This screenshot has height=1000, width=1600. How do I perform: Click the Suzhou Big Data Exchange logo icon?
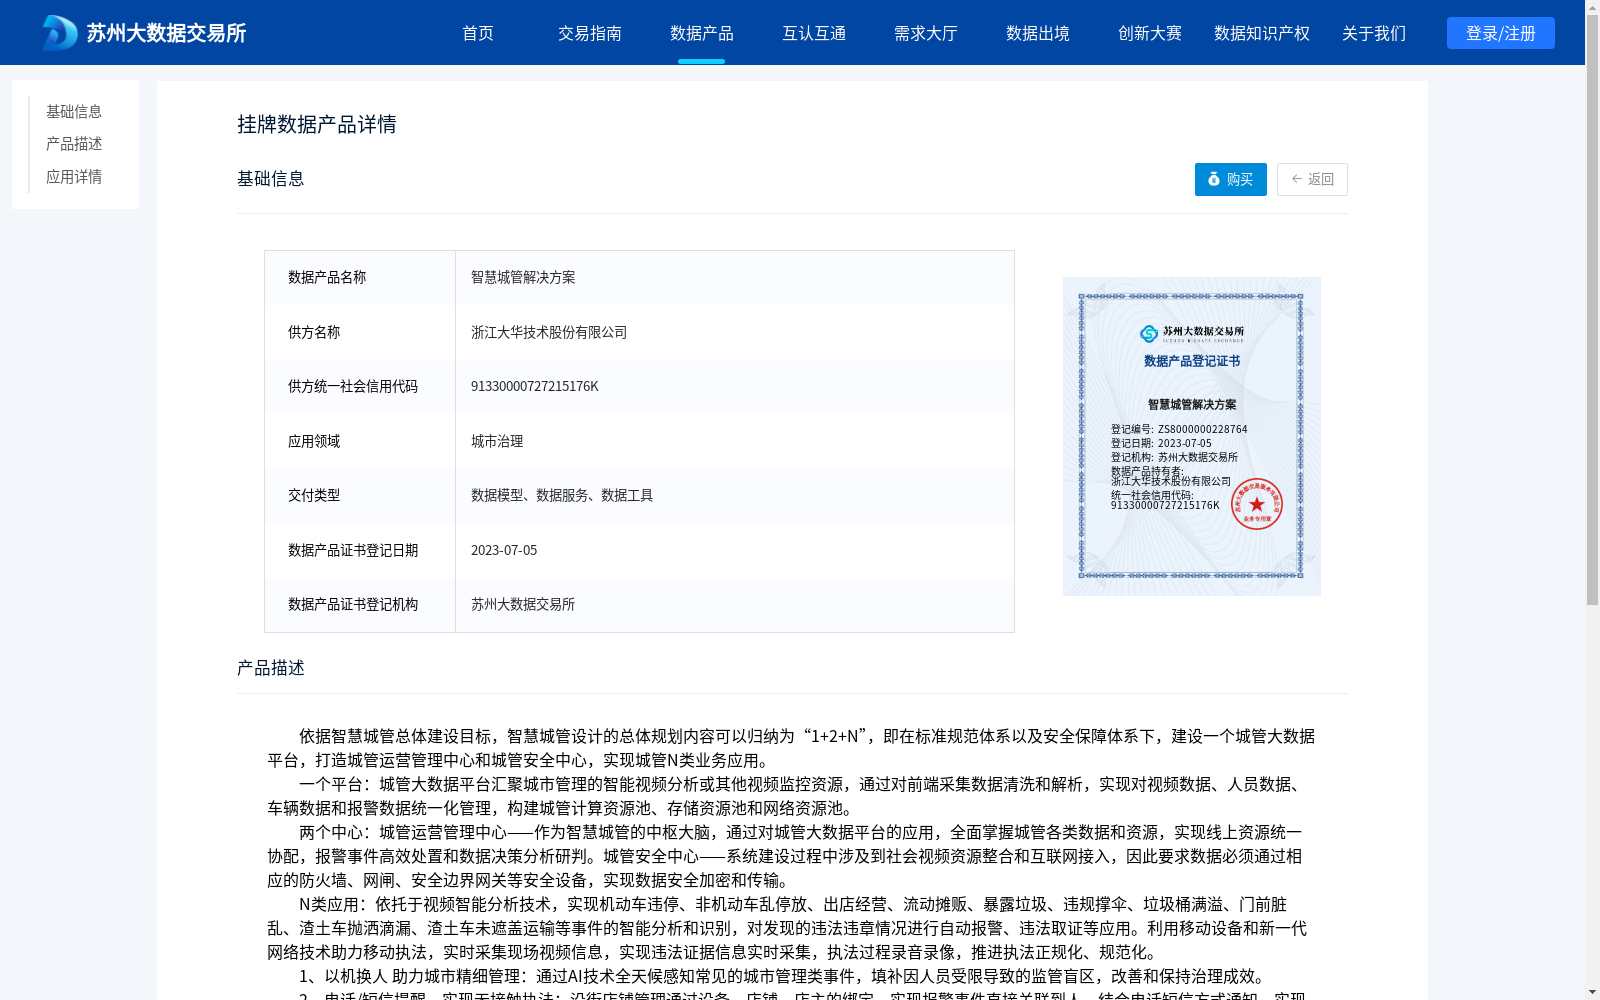point(59,33)
